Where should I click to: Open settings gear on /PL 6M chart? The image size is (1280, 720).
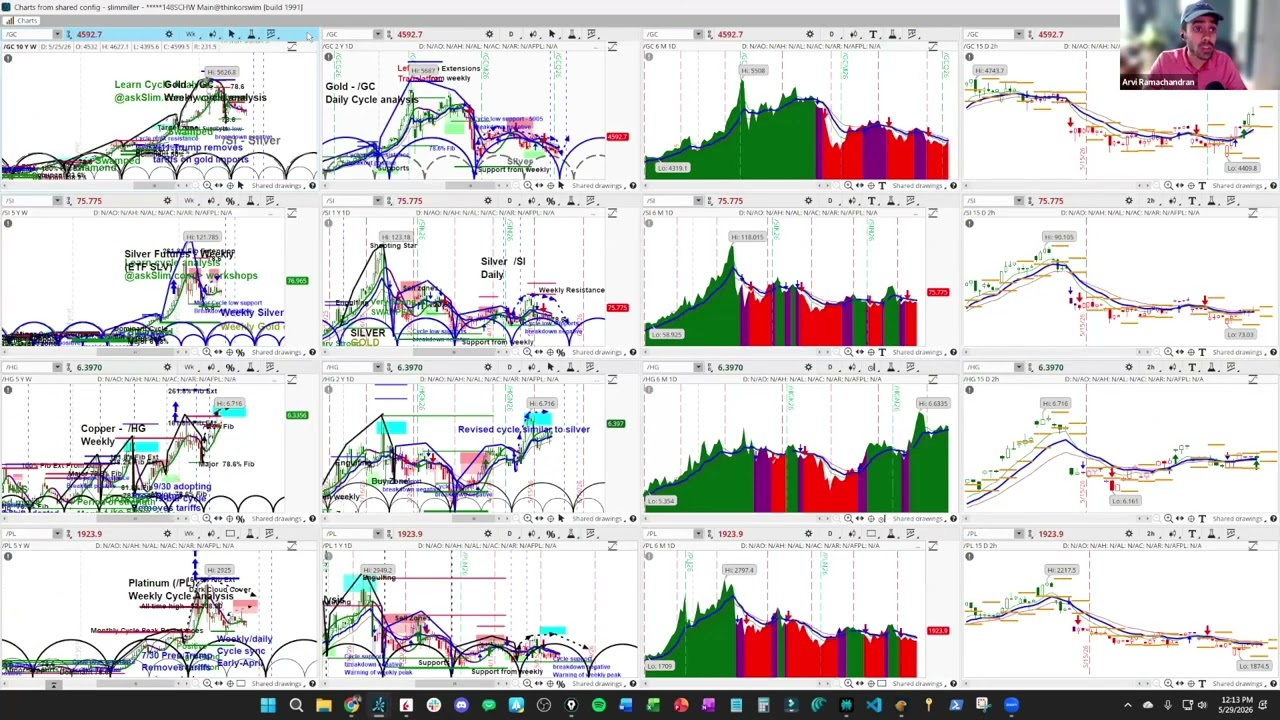click(808, 534)
